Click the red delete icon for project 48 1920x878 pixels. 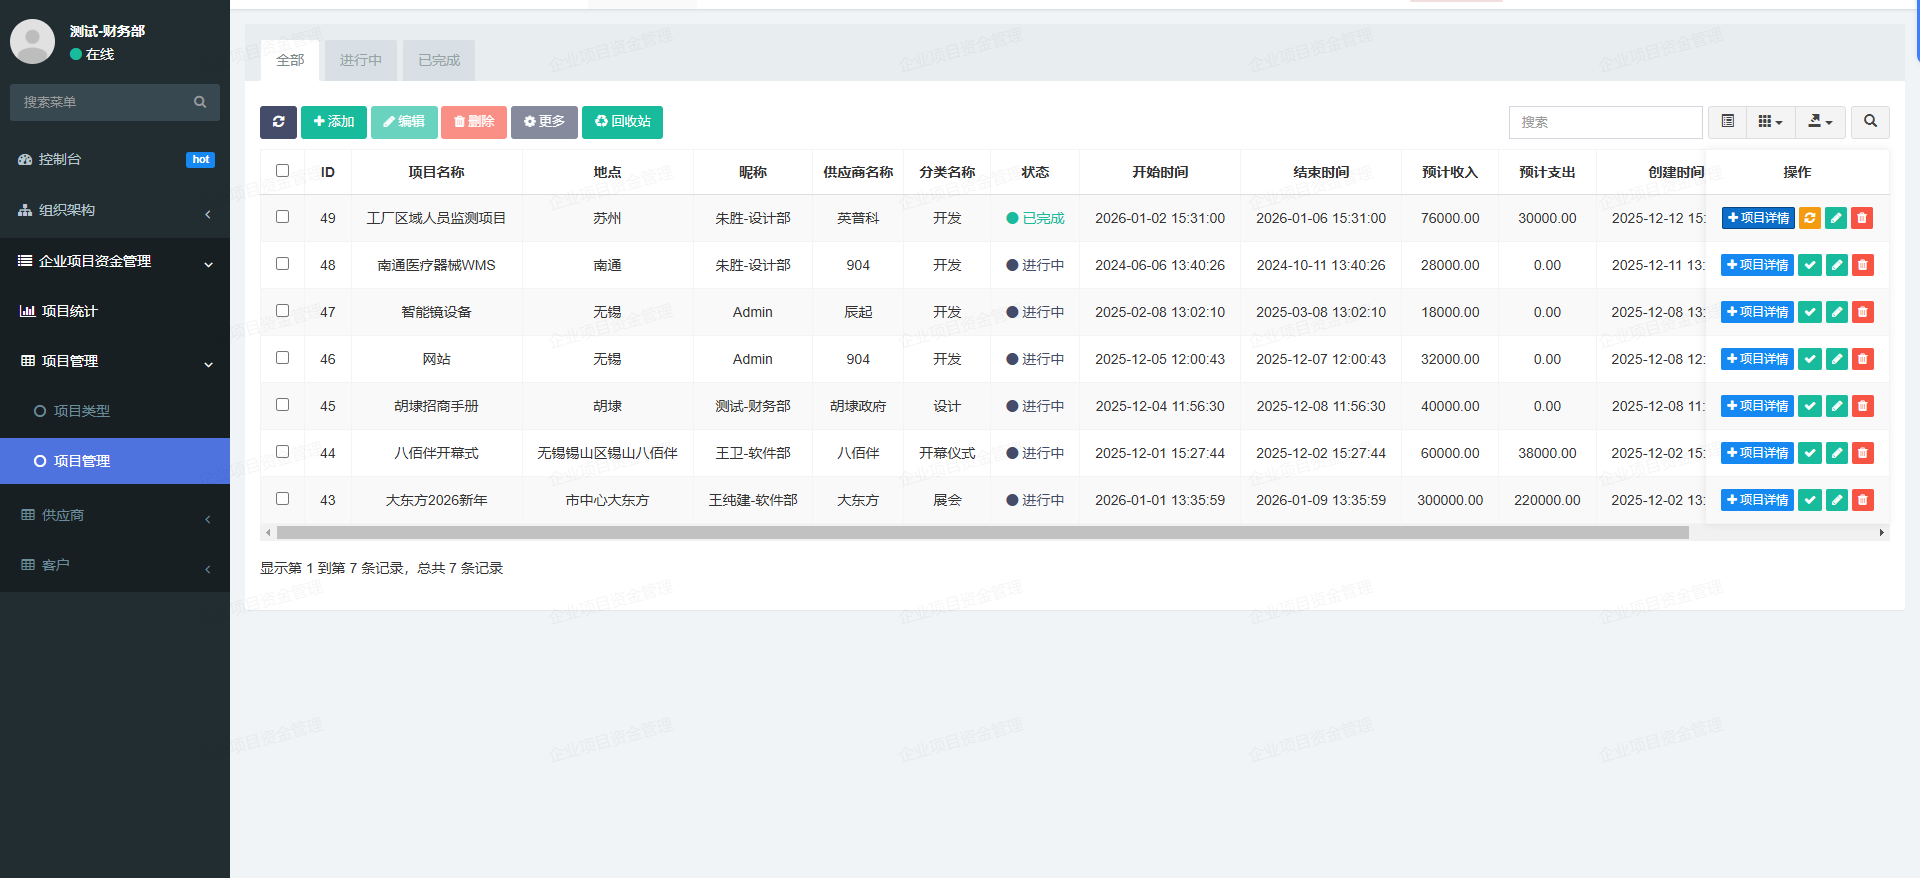pos(1862,265)
